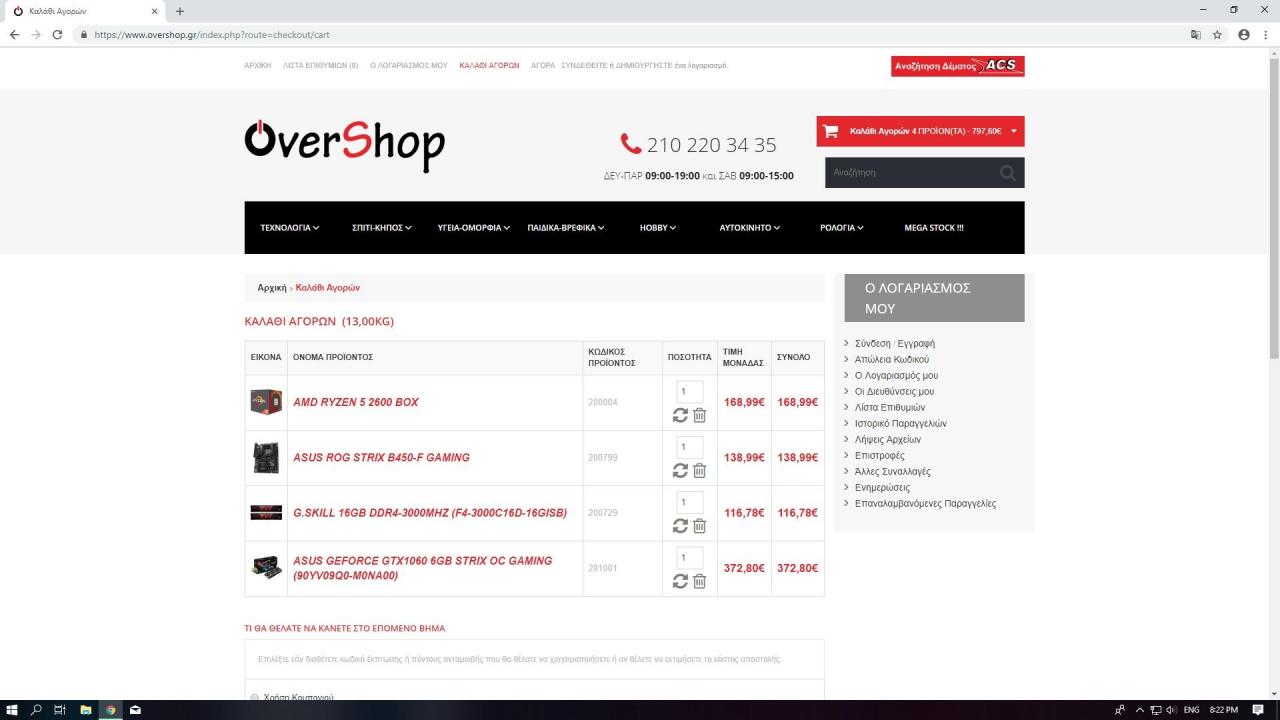Click the shopping cart icon in the red header button
This screenshot has width=1280, height=720.
click(x=830, y=131)
